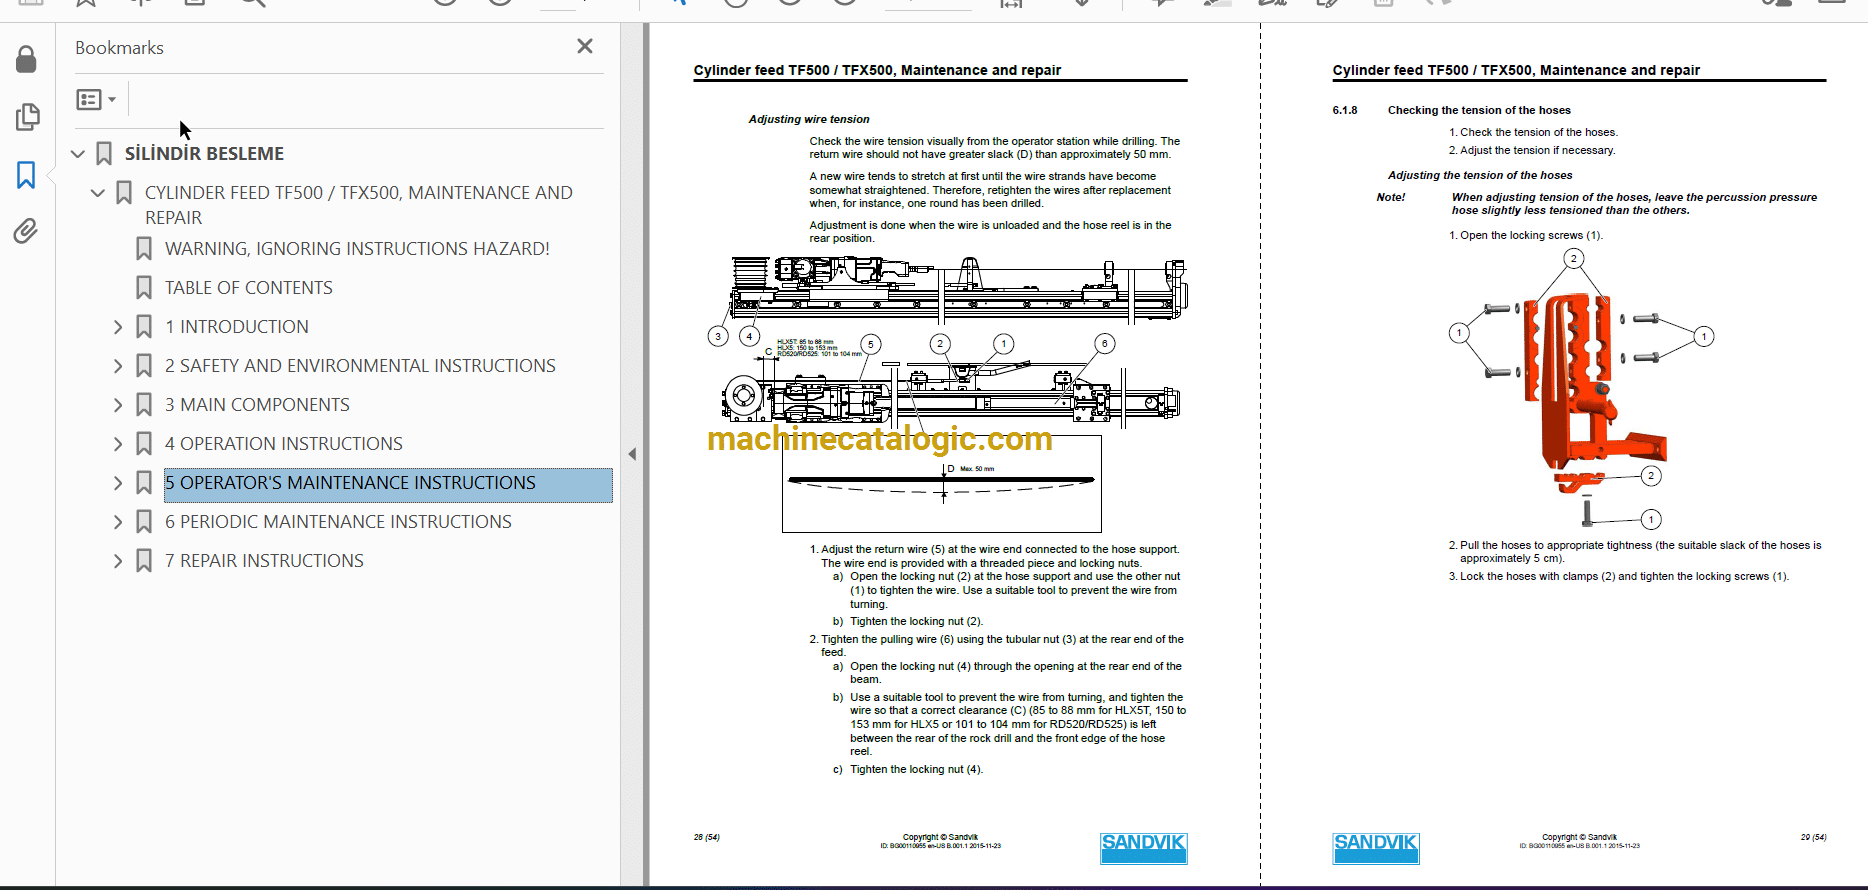This screenshot has width=1868, height=890.
Task: Click 'Tighten the locking nut (2).' step
Action: (908, 621)
